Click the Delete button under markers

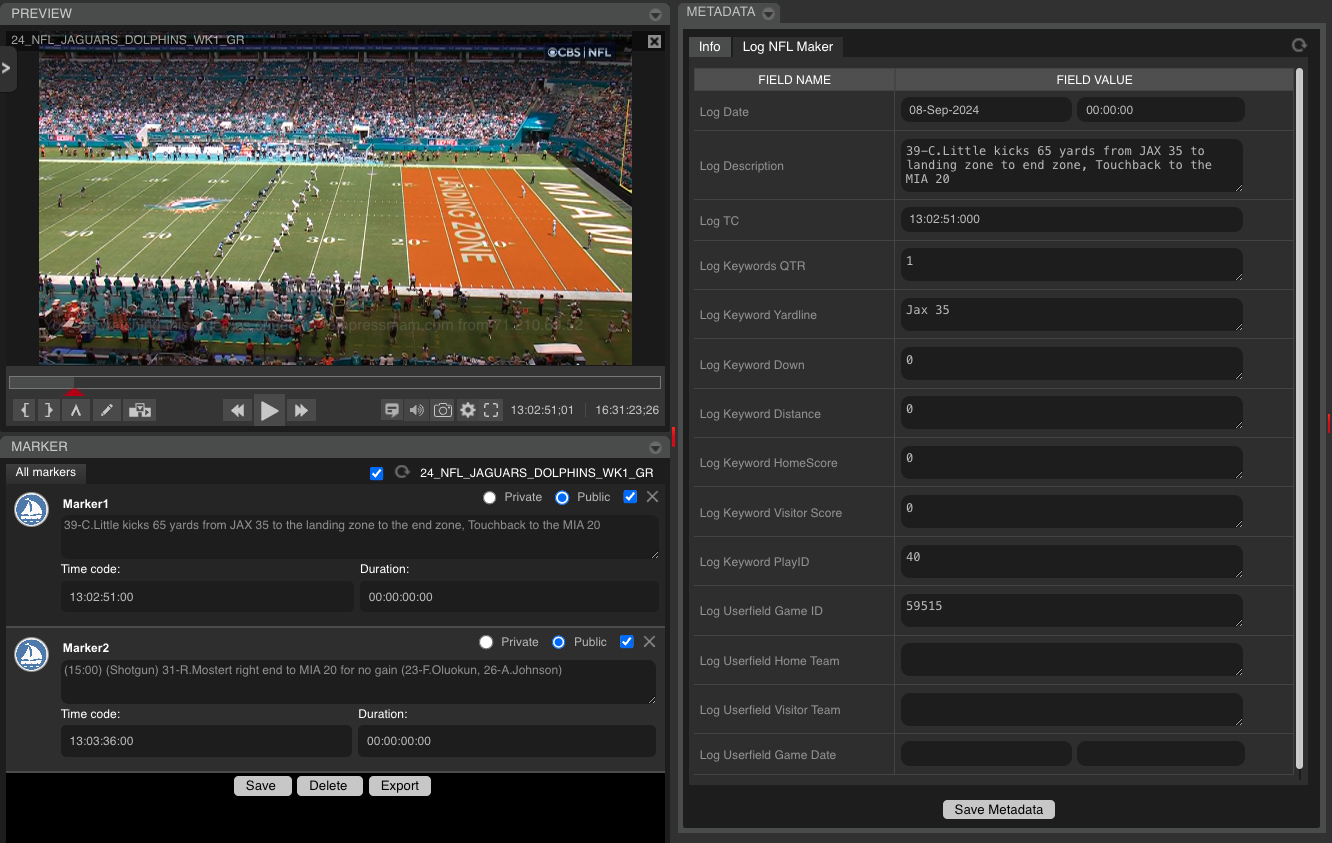[x=328, y=786]
